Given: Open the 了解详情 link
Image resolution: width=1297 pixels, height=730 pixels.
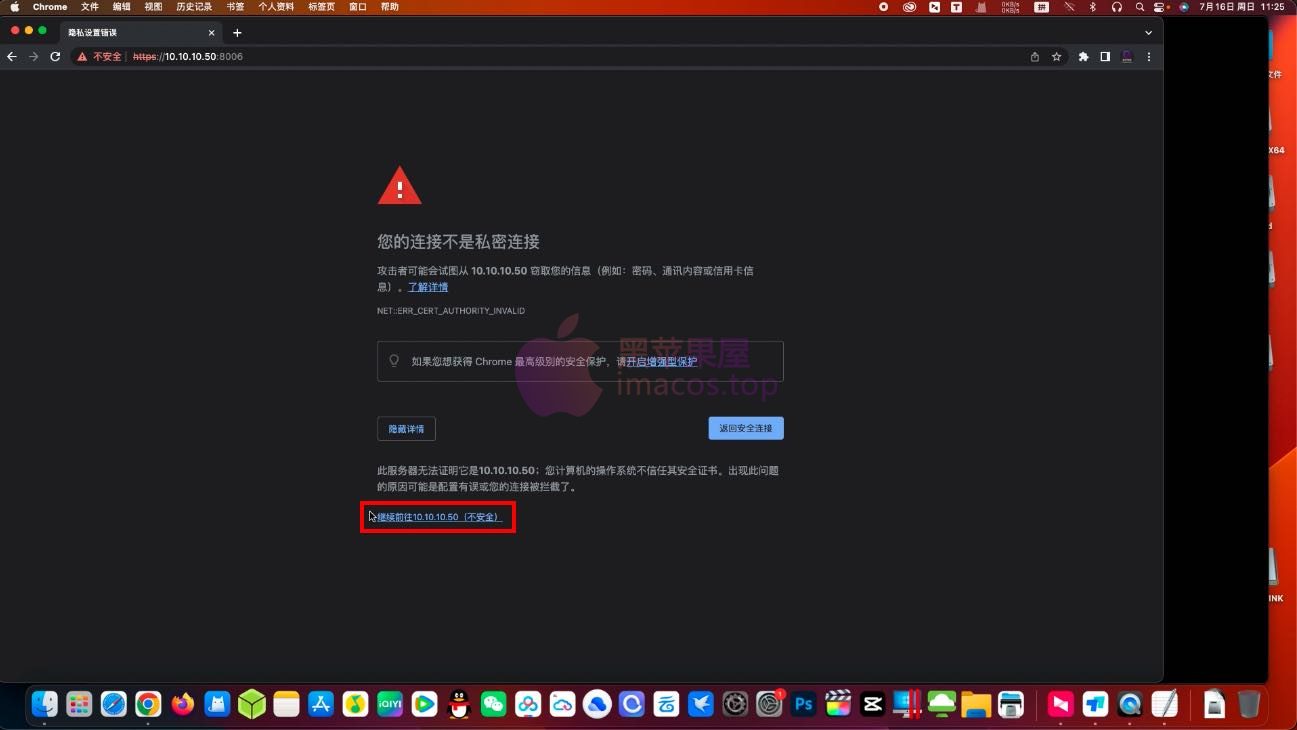Looking at the screenshot, I should 427,287.
